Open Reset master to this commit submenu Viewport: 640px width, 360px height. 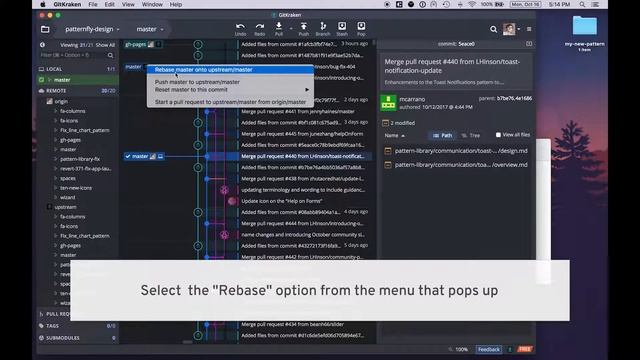(230, 89)
